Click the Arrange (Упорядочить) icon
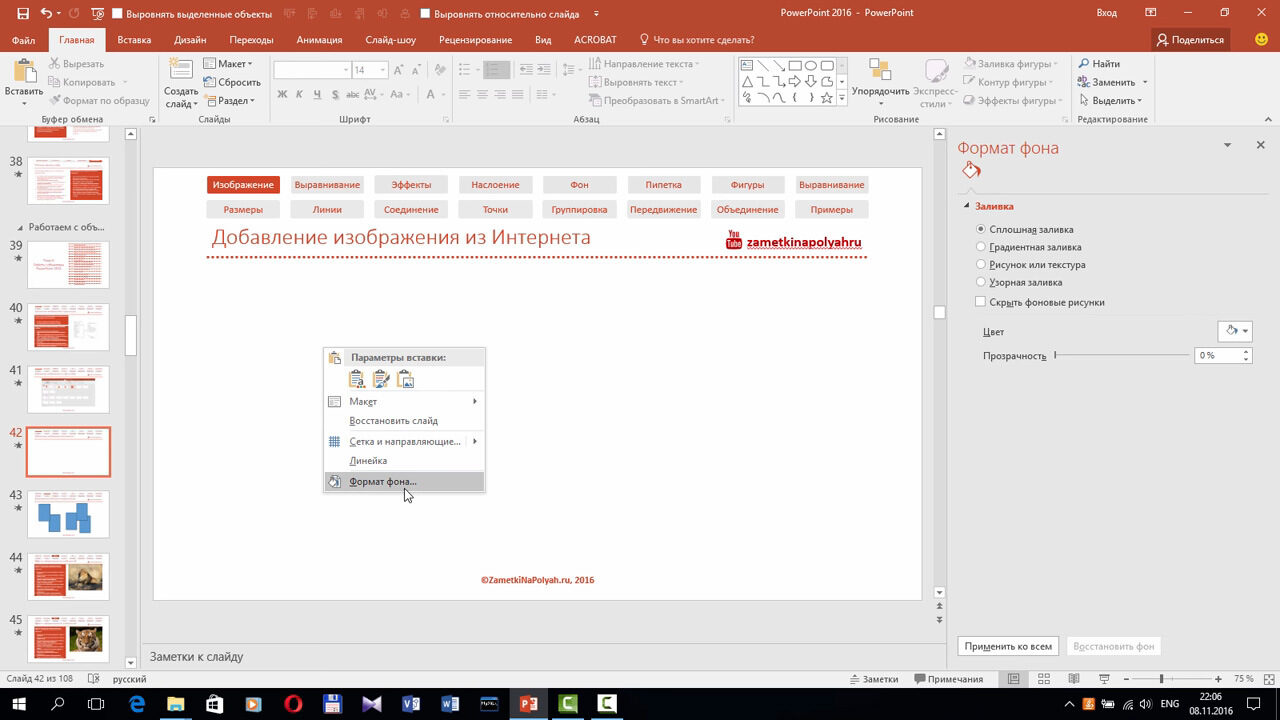This screenshot has height=720, width=1280. click(880, 70)
